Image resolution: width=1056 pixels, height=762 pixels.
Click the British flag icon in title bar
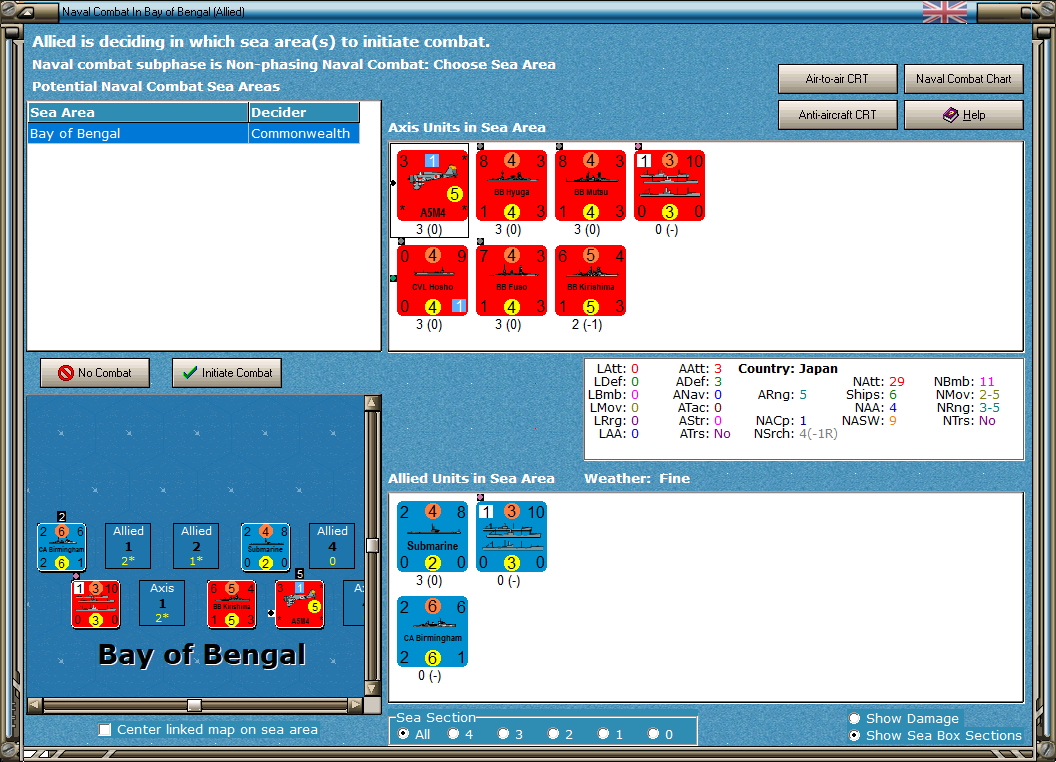click(944, 12)
